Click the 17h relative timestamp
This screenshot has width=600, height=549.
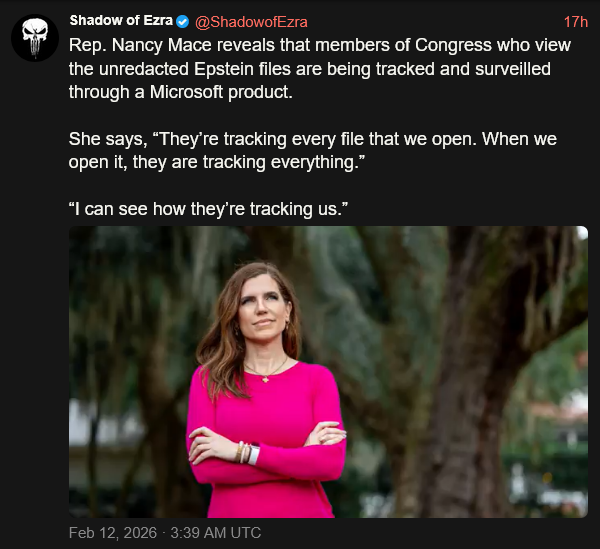(575, 22)
